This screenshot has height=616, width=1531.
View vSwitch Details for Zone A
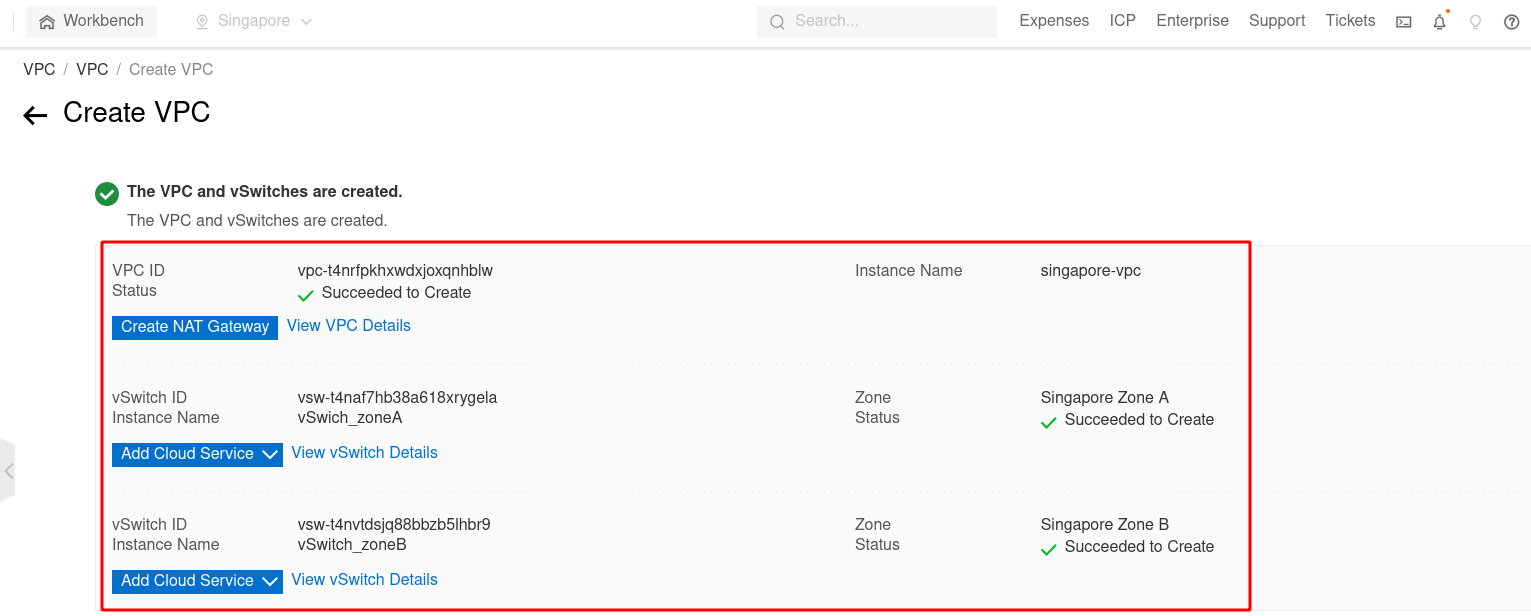[x=364, y=453]
